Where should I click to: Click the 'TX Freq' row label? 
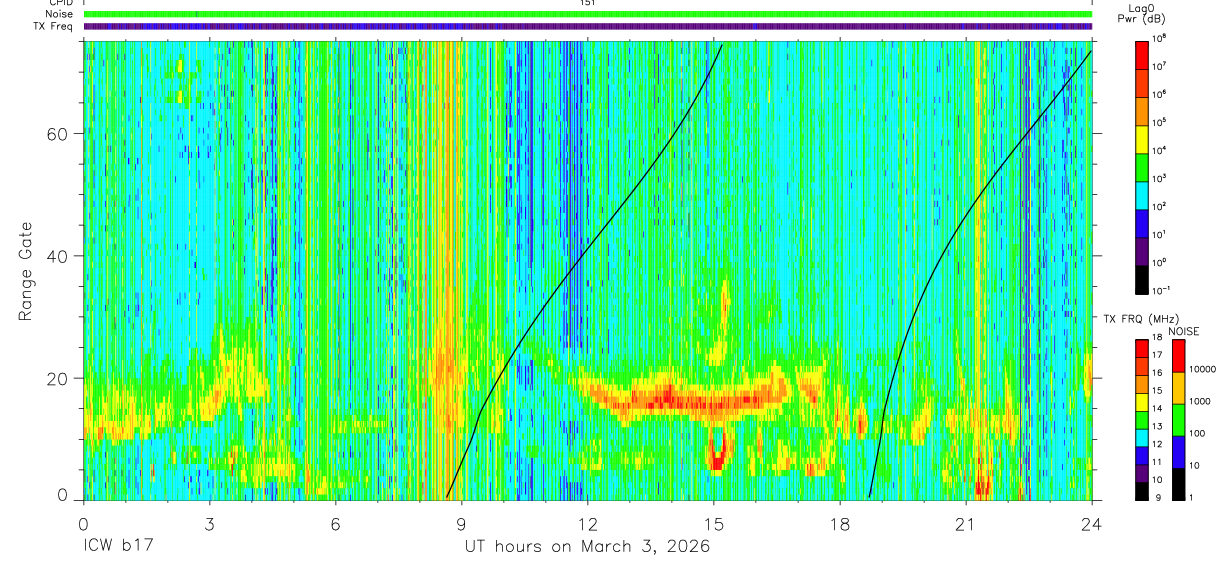pos(54,26)
